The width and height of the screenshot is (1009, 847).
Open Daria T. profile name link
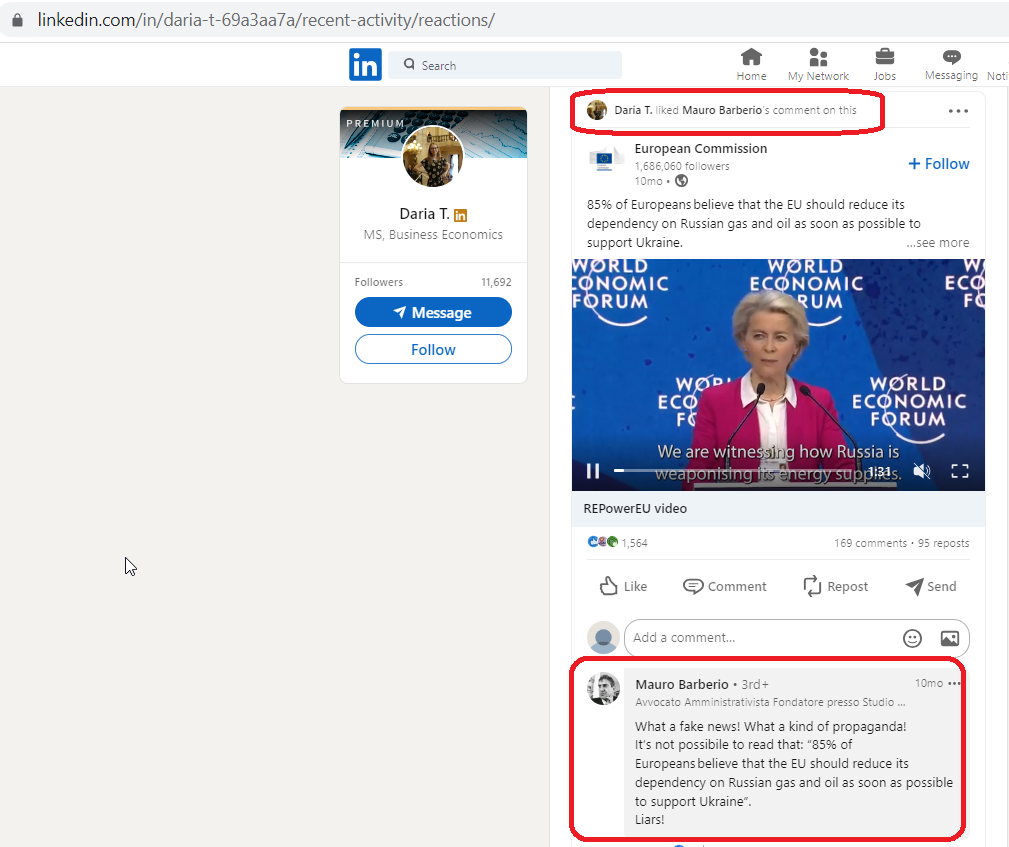point(424,214)
